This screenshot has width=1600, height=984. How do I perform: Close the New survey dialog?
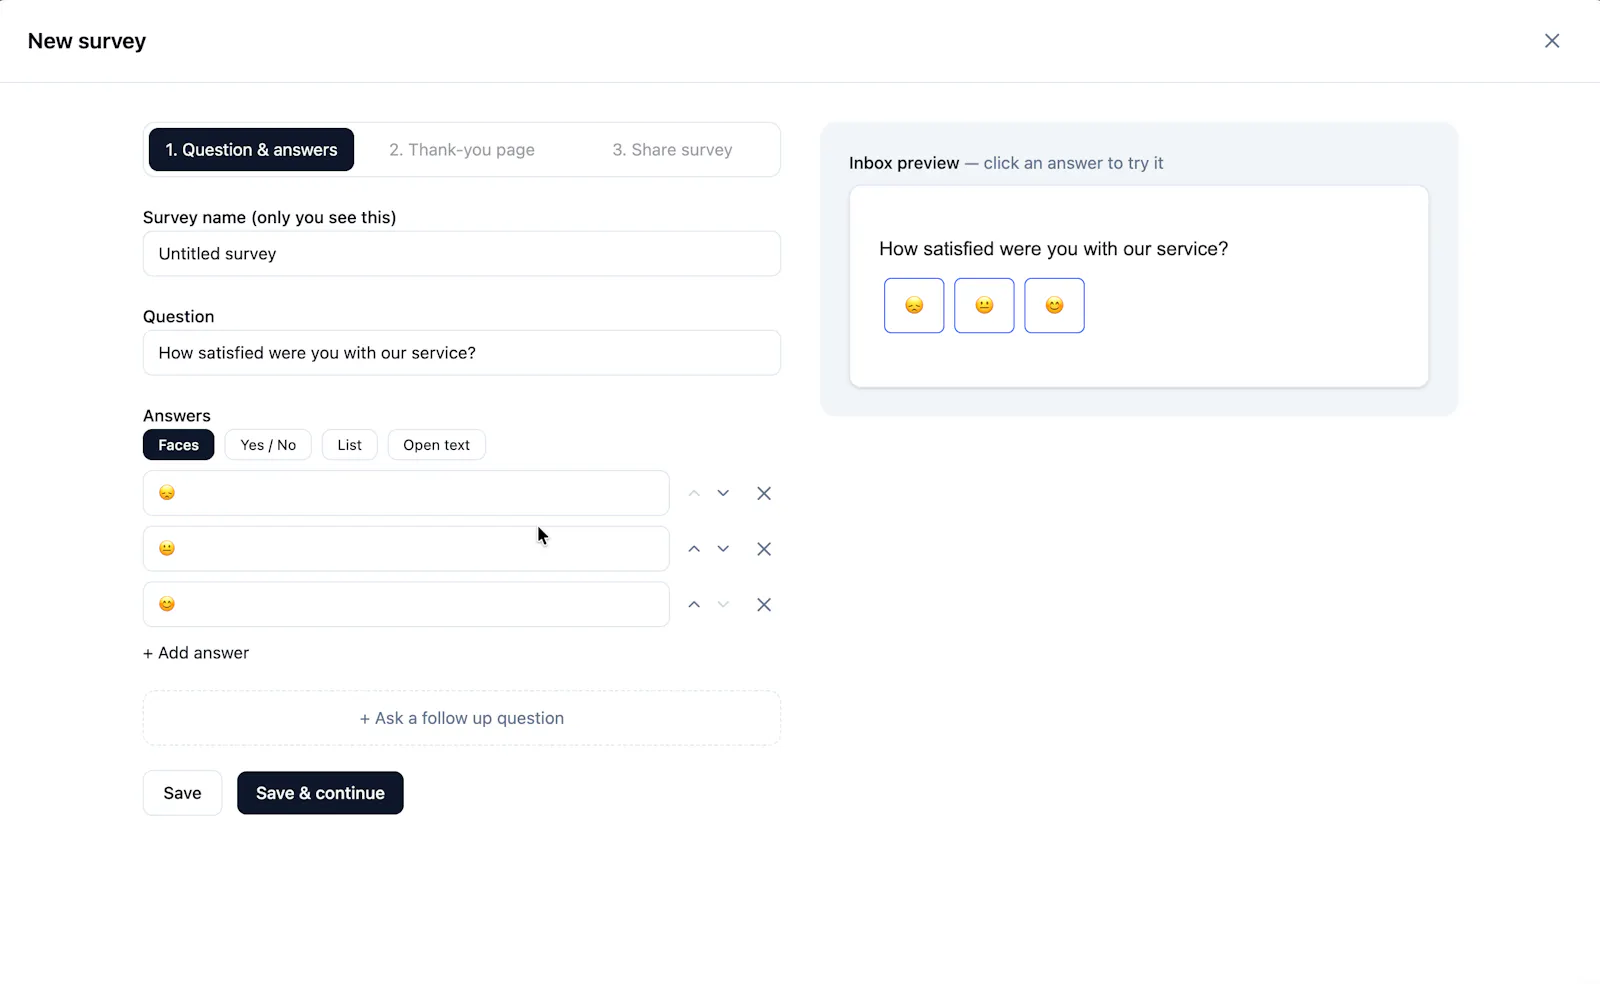coord(1552,41)
